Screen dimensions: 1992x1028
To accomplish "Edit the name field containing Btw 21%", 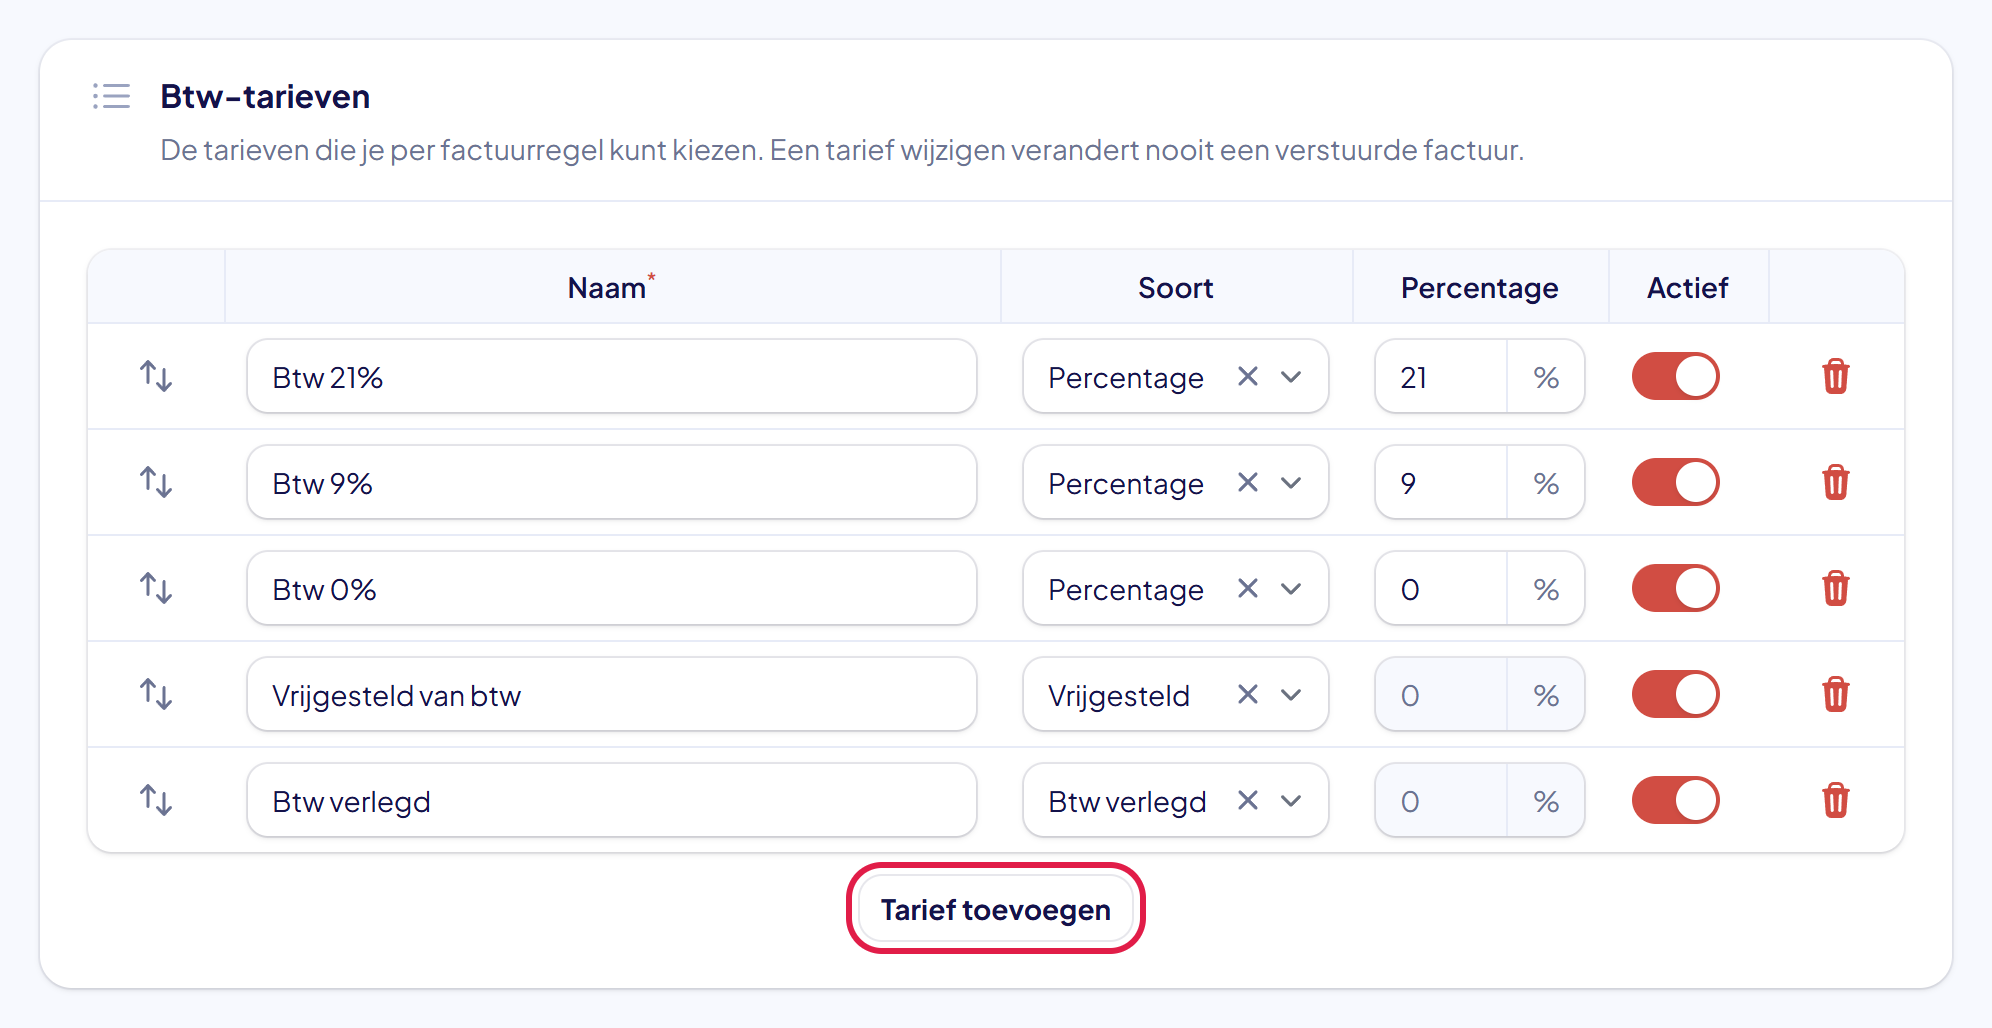I will [x=612, y=377].
